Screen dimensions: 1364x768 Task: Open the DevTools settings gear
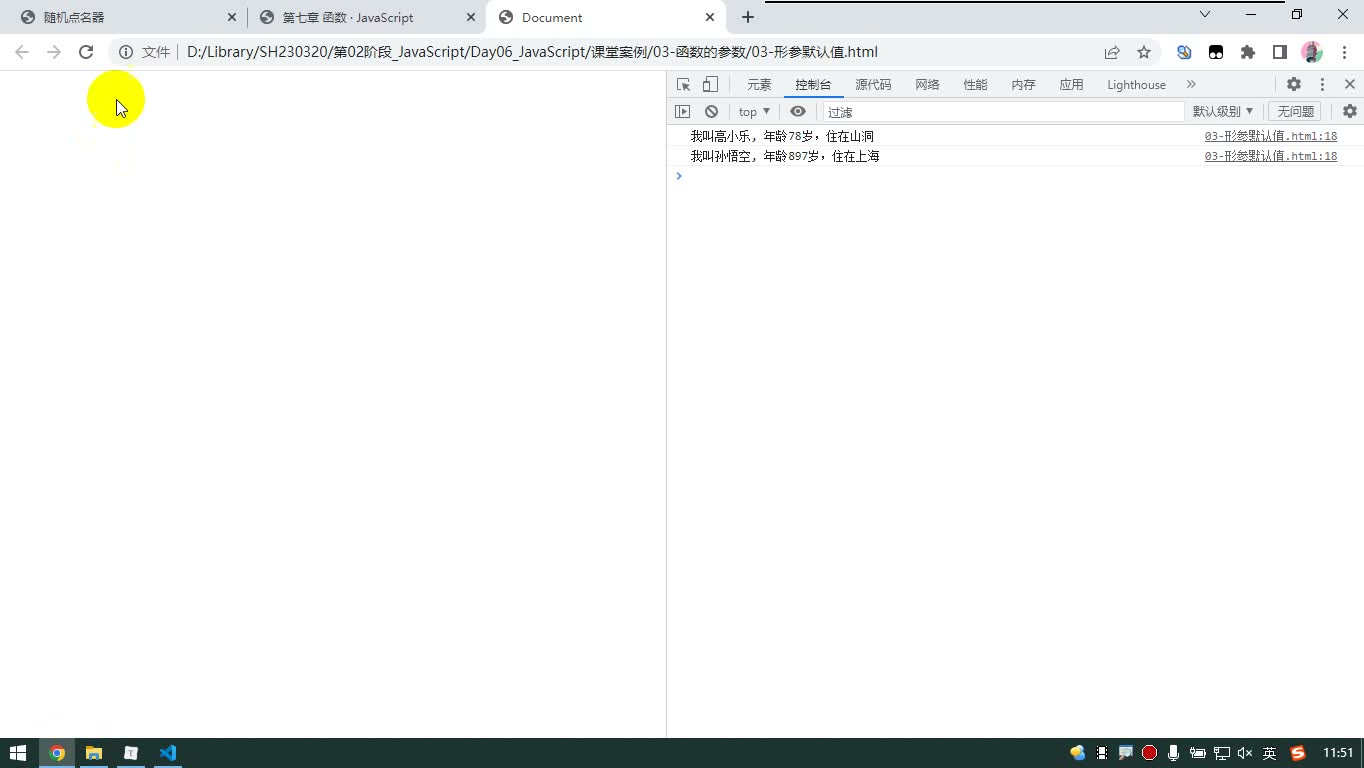[x=1294, y=85]
